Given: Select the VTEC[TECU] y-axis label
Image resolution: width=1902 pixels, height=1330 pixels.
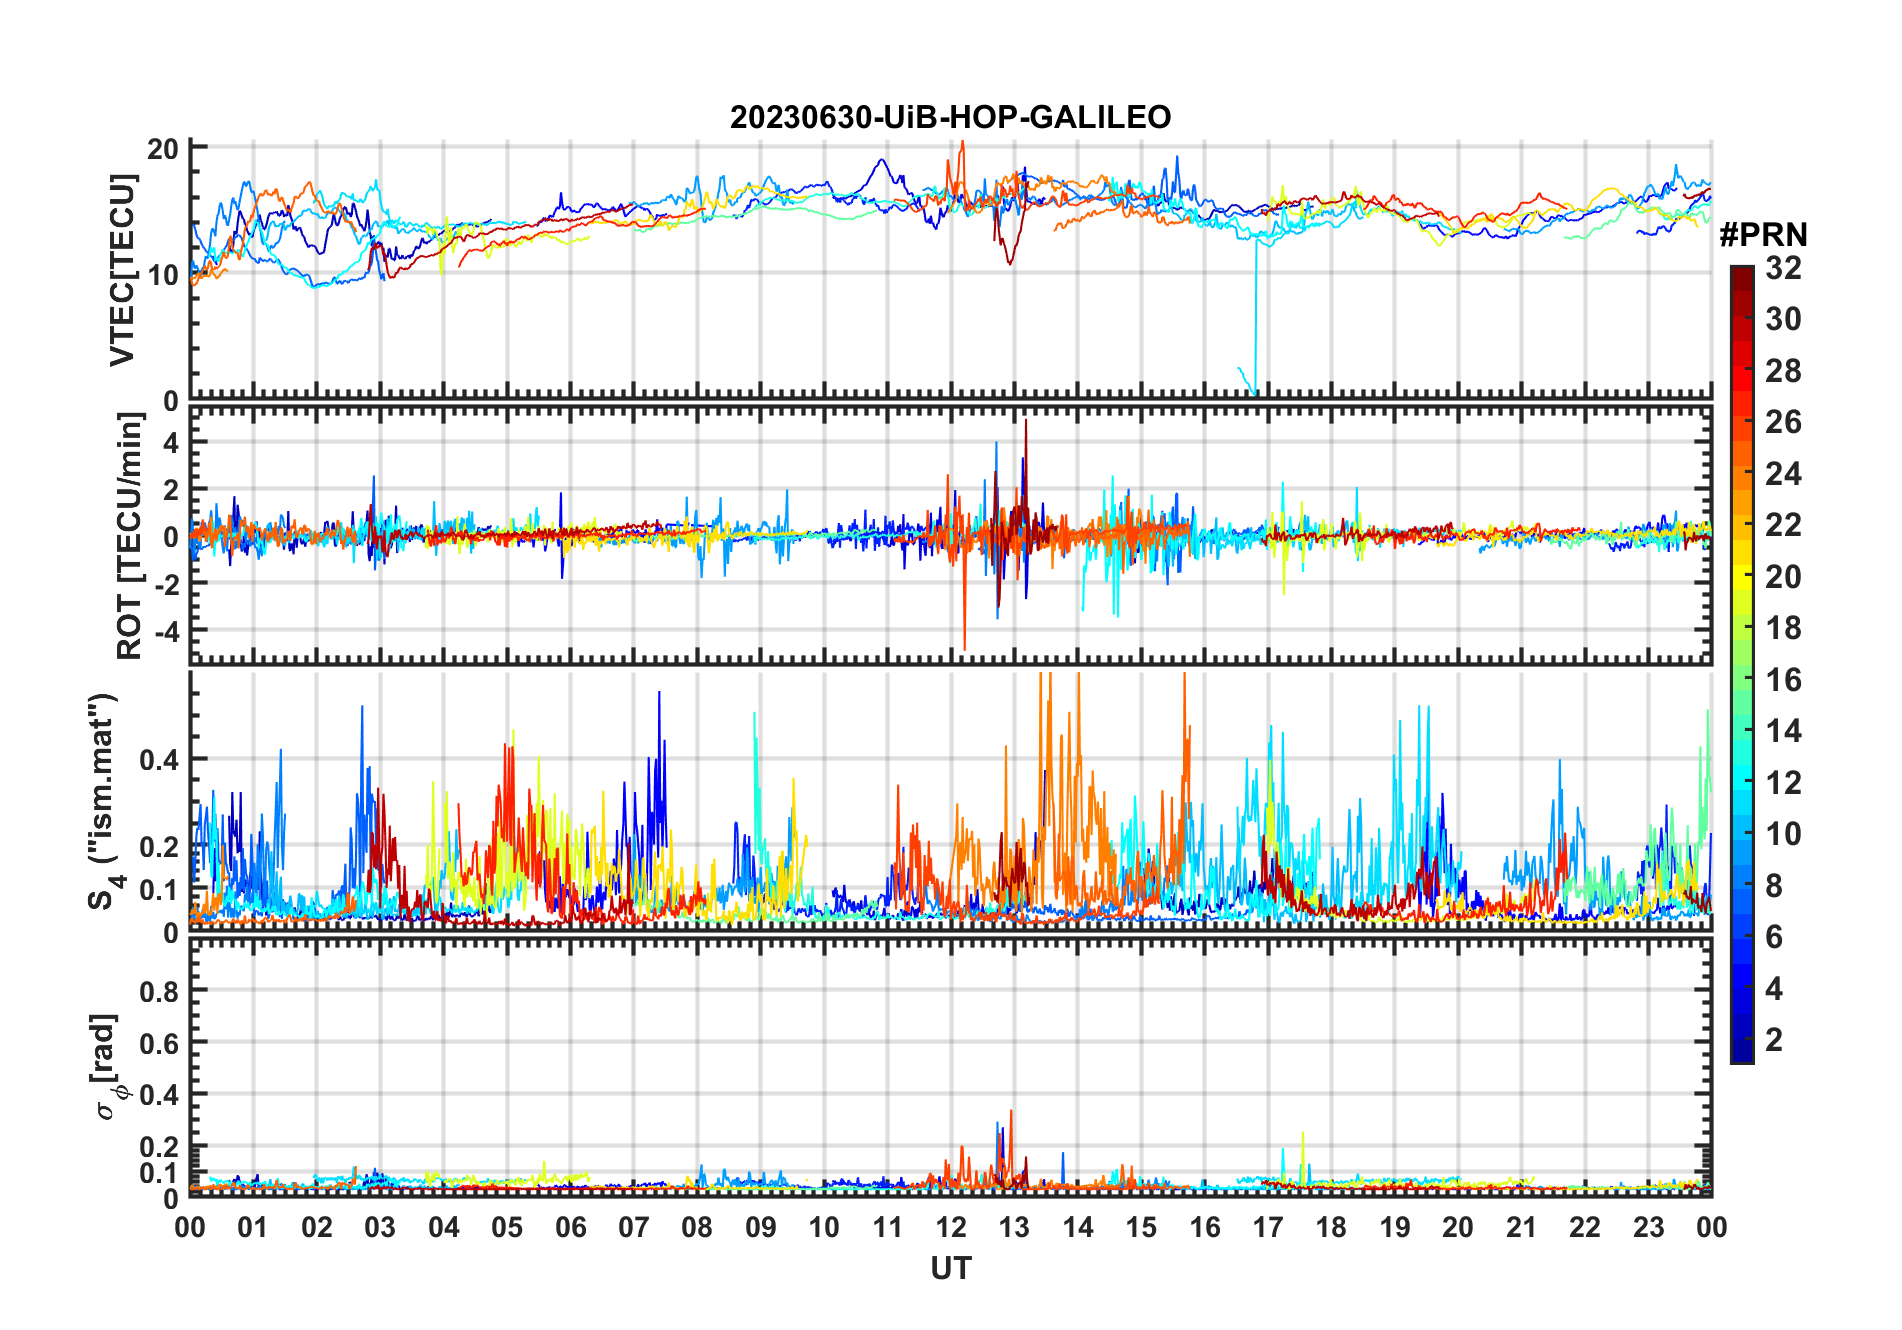Looking at the screenshot, I should click(x=122, y=270).
